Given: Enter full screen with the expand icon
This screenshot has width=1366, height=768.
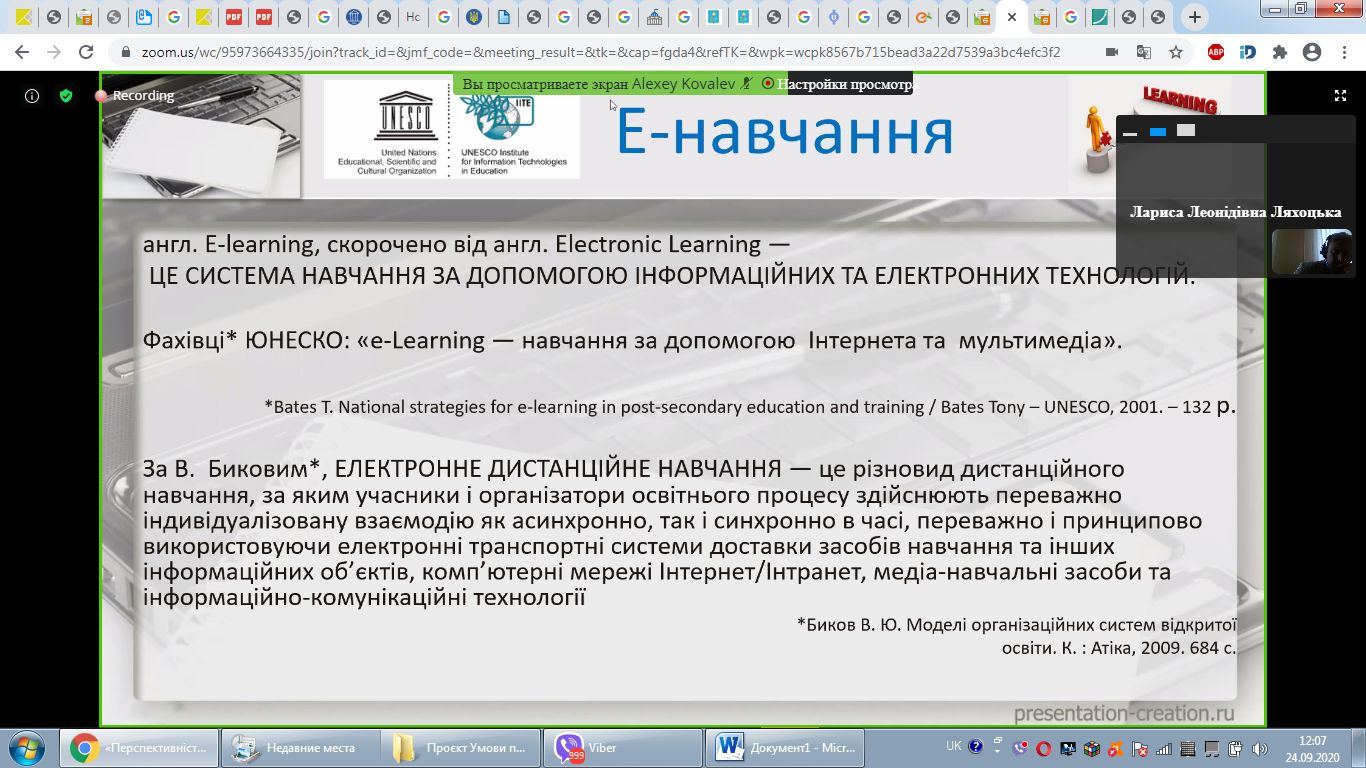Looking at the screenshot, I should click(x=1340, y=96).
